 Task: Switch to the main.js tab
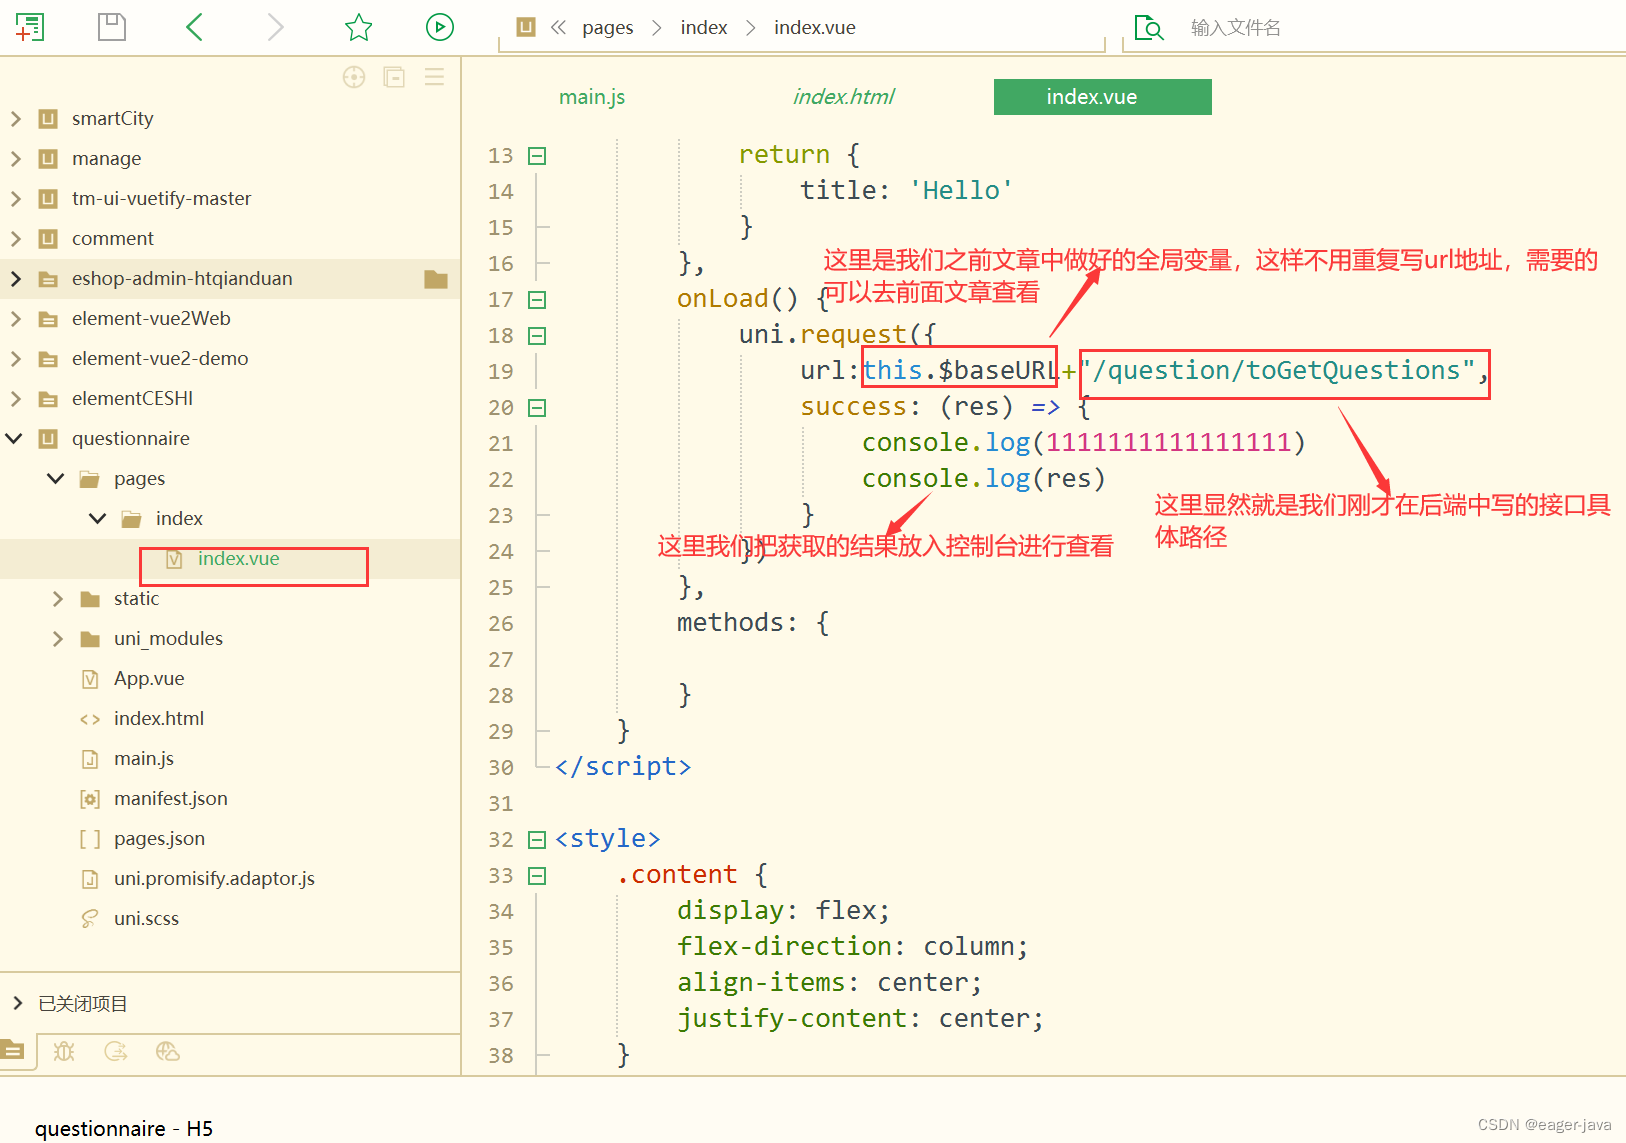(x=592, y=97)
